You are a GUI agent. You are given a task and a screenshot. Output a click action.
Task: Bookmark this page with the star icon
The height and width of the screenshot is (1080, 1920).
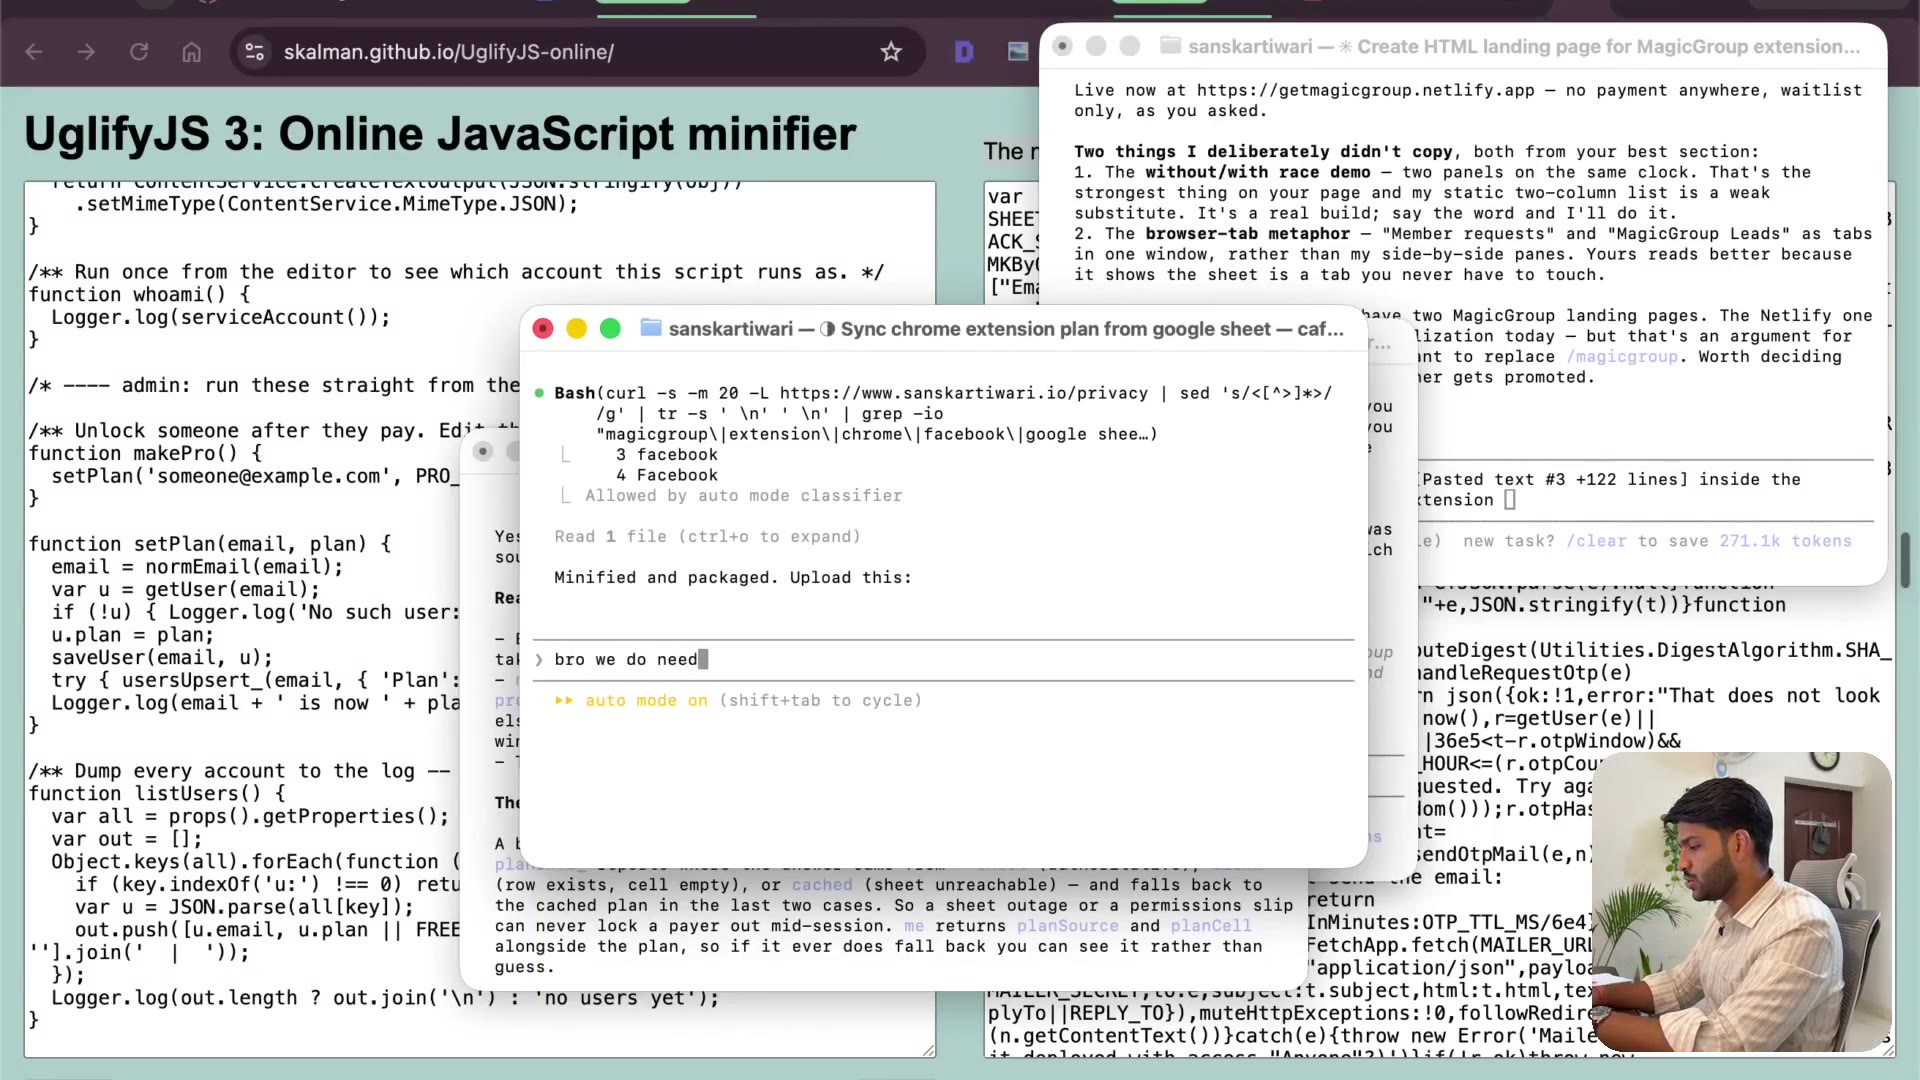click(x=891, y=52)
